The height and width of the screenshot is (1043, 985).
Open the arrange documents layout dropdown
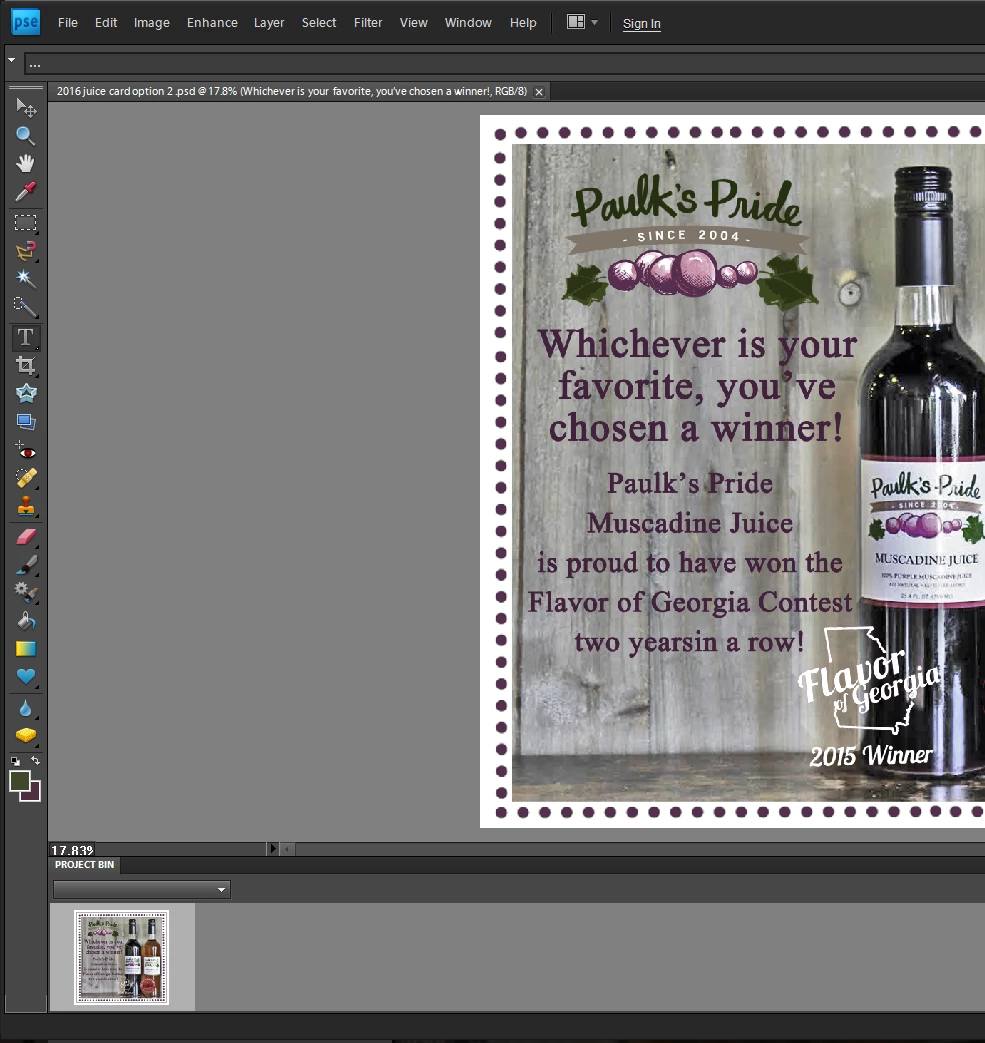(x=582, y=22)
